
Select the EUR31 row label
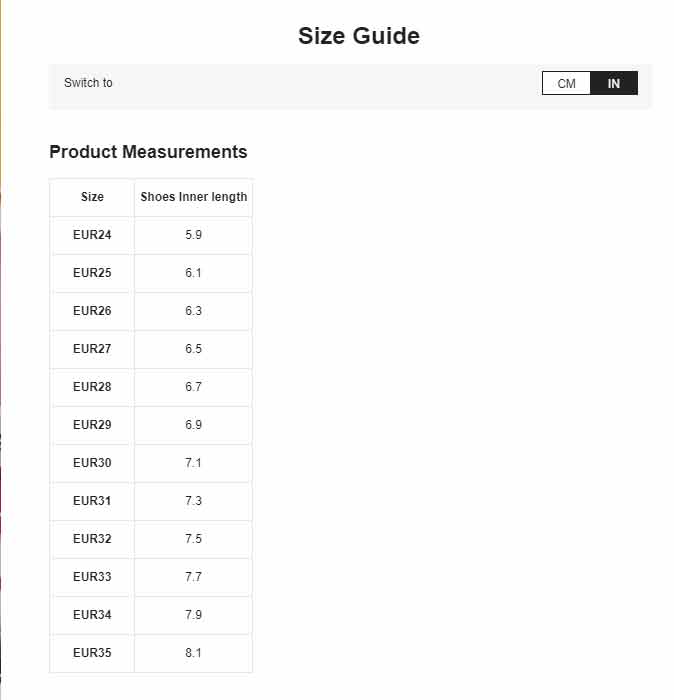tap(92, 500)
